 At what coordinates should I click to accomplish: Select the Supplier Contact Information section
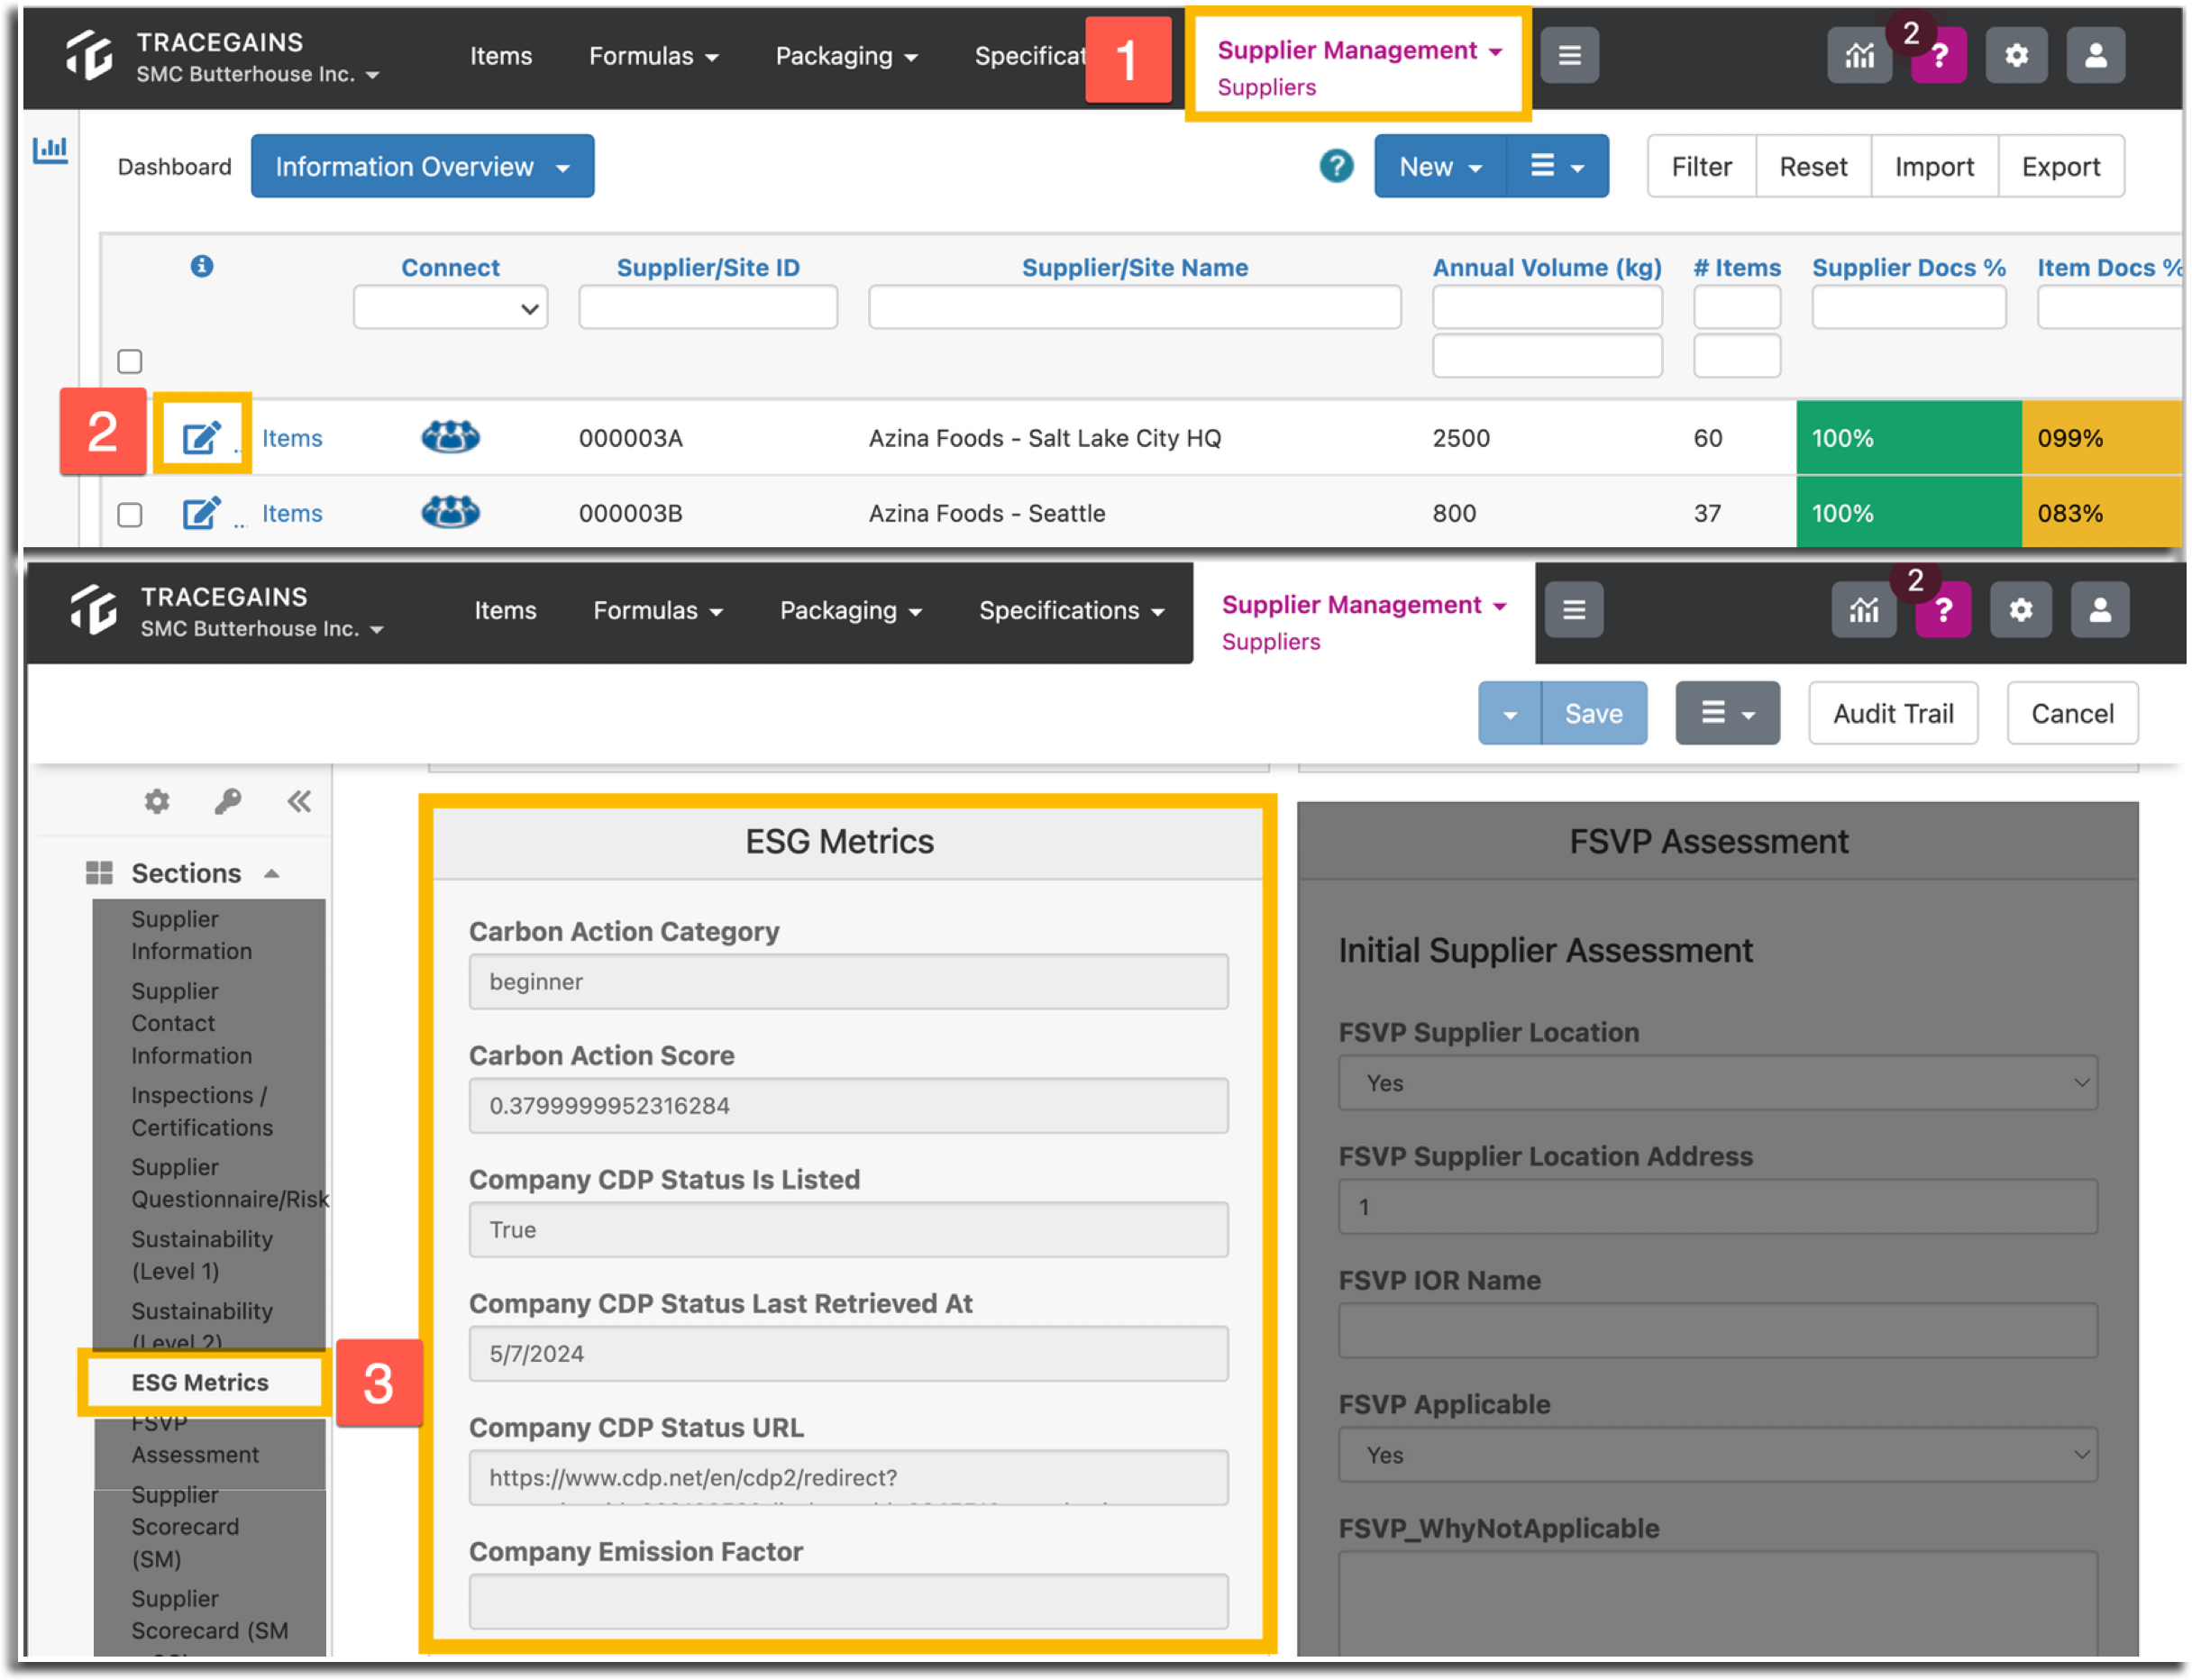coord(191,1023)
